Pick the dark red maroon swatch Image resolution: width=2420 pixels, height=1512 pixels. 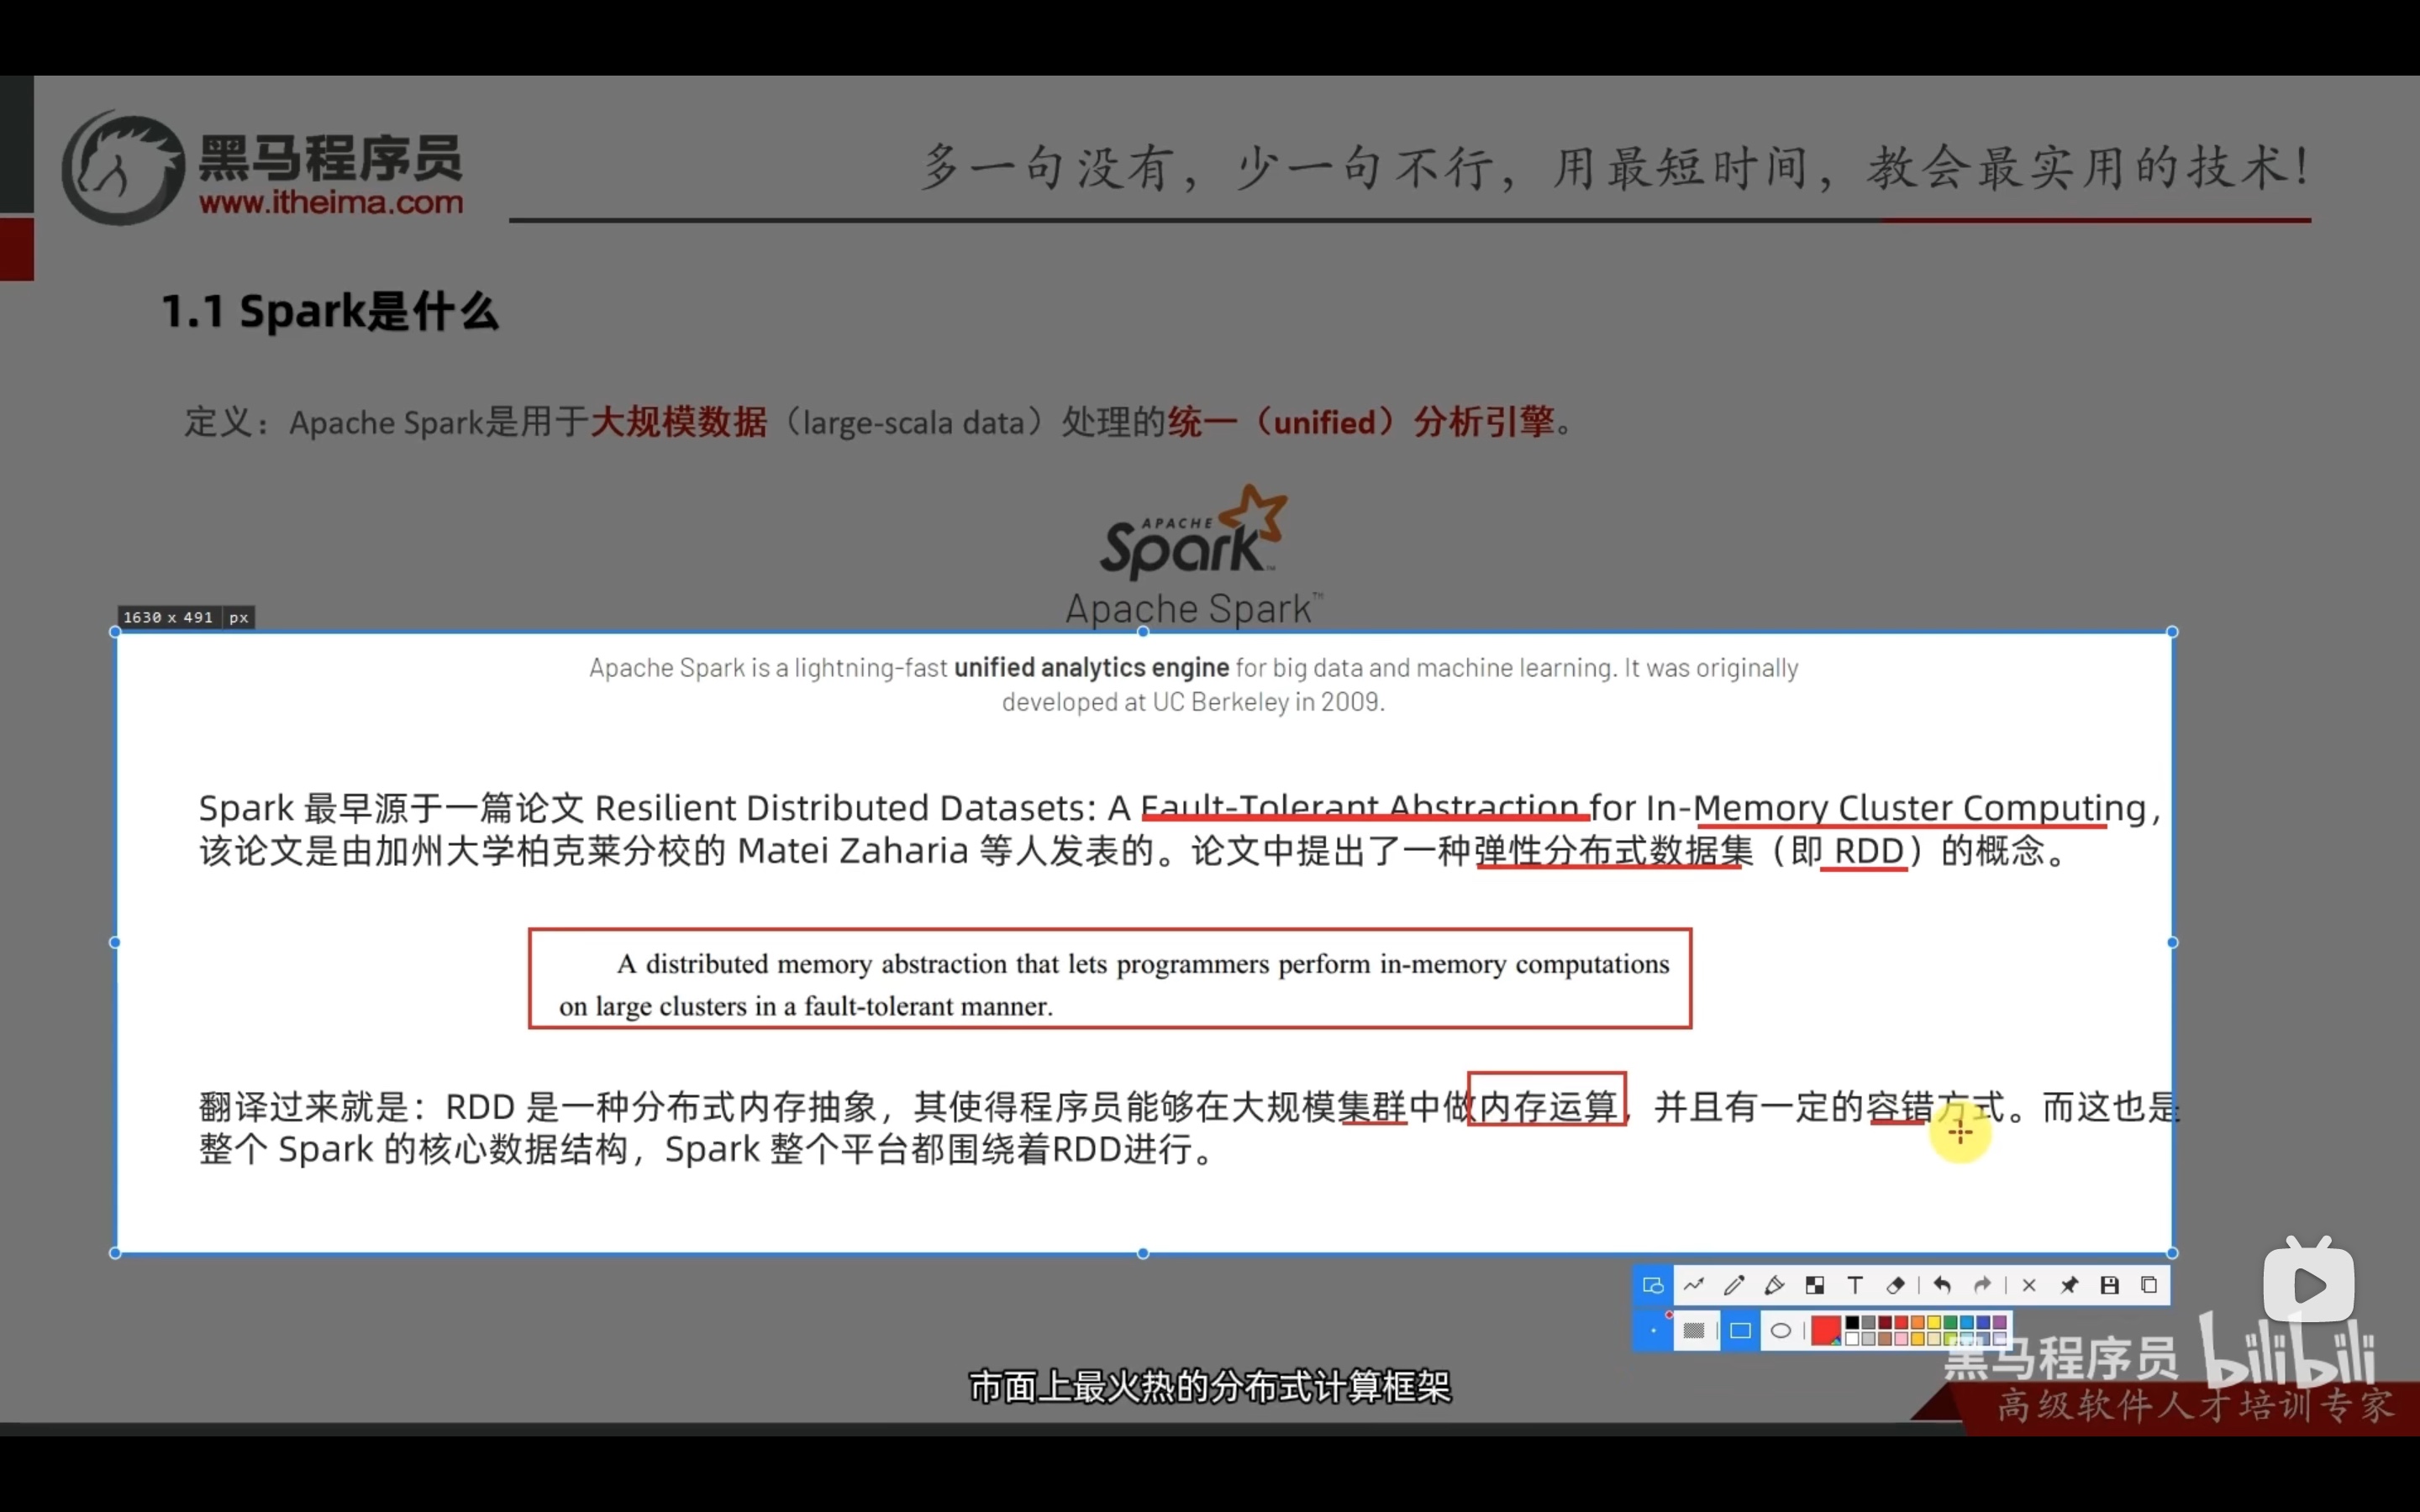(1885, 1322)
